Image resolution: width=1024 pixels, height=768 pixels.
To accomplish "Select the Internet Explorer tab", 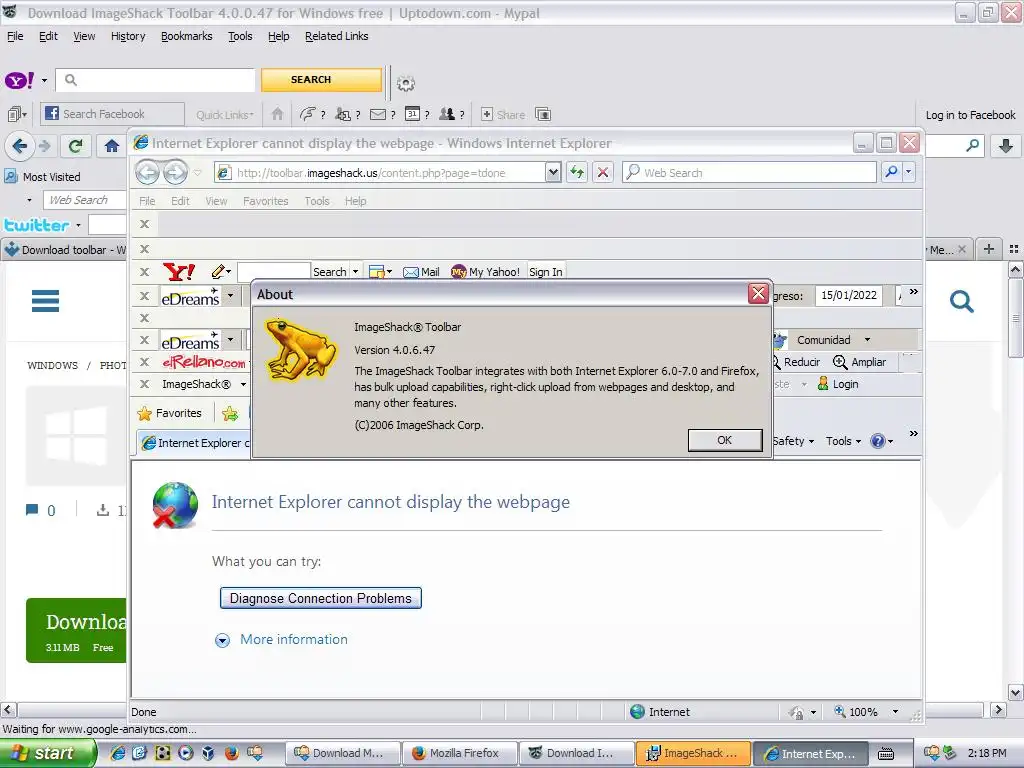I will (195, 443).
